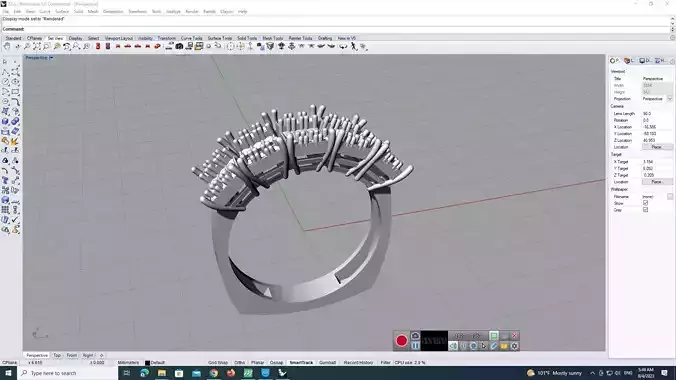The width and height of the screenshot is (676, 380).
Task: Edit the Lens Length value field
Action: 657,113
